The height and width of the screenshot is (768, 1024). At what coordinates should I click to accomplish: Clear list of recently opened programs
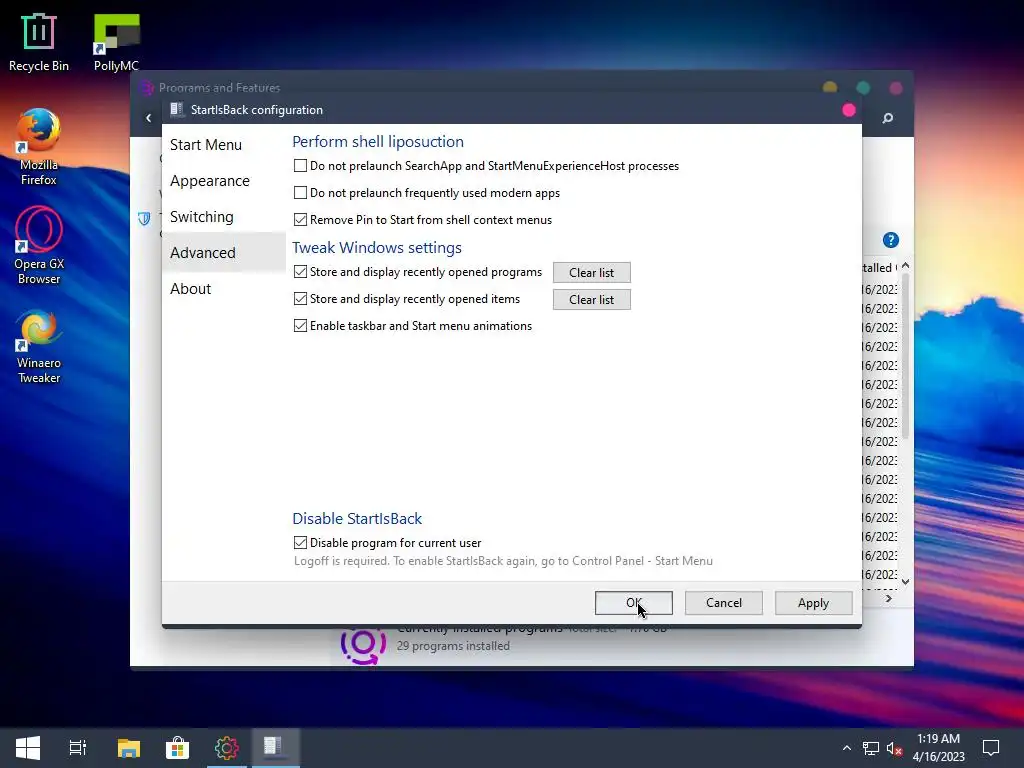[x=592, y=272]
